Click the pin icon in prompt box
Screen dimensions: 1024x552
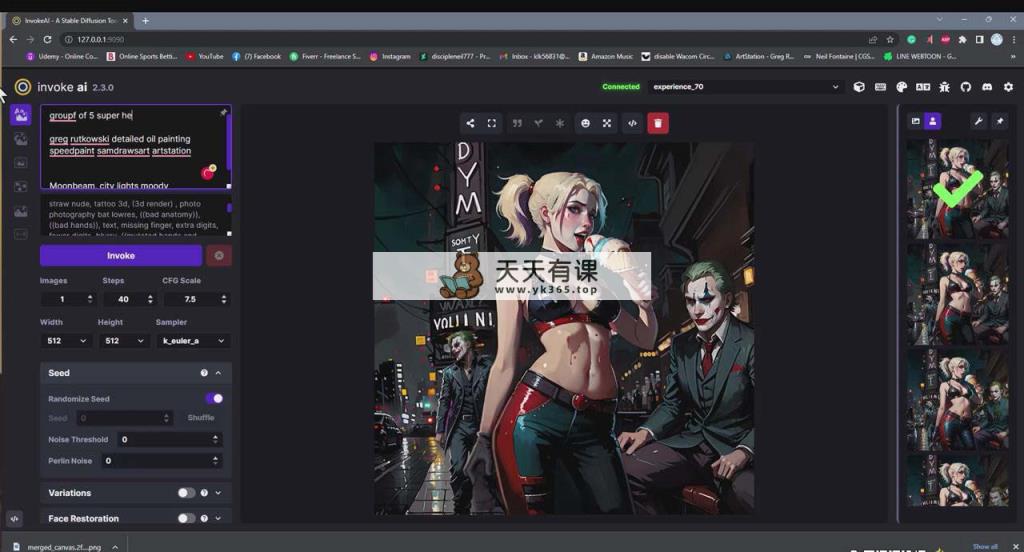(x=223, y=113)
